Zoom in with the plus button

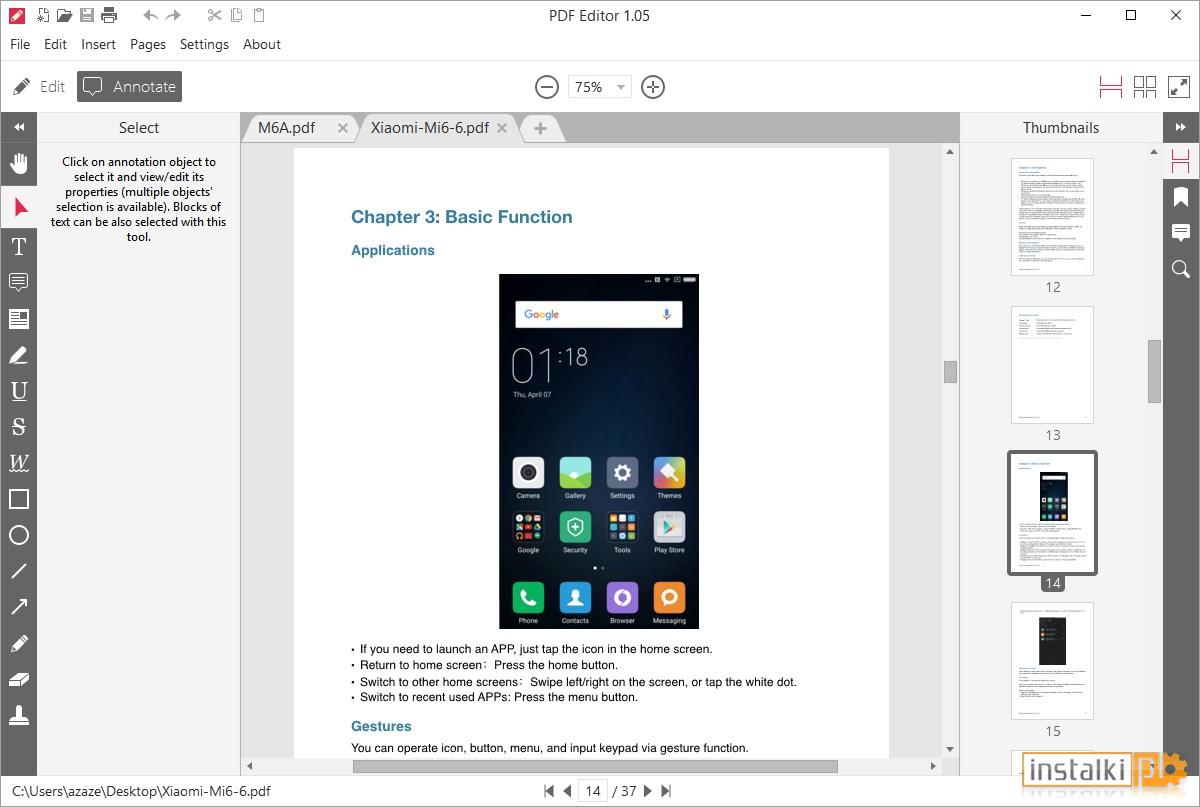pos(653,87)
